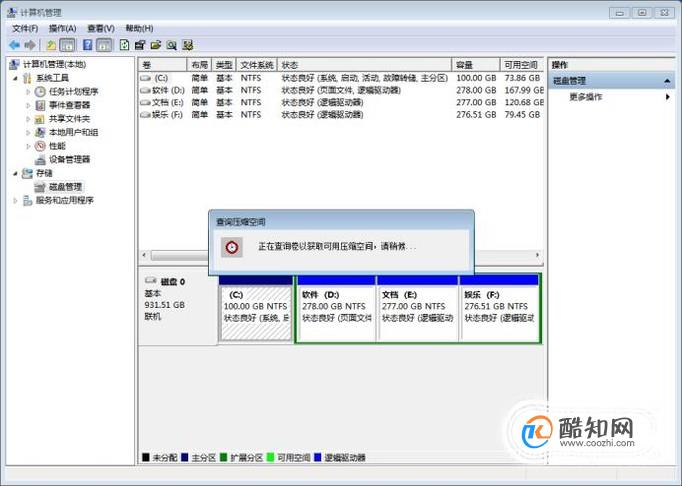Sort by the 布局 column header

199,65
